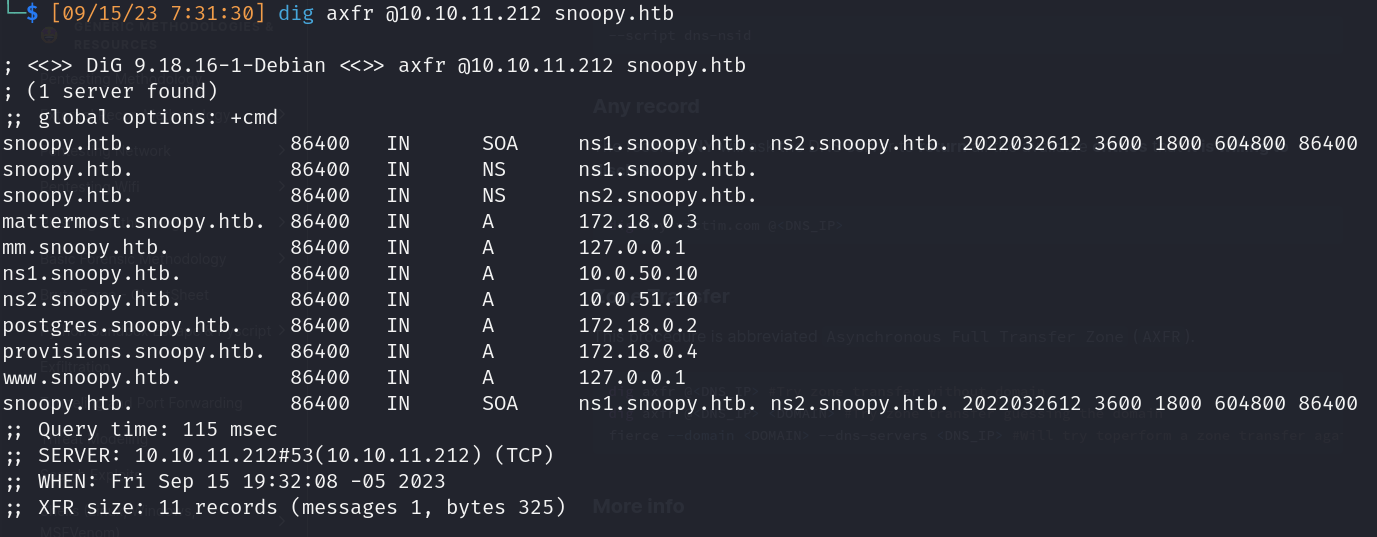The height and width of the screenshot is (537, 1377).
Task: Click the timestamp in the shell prompt
Action: pyautogui.click(x=167, y=14)
